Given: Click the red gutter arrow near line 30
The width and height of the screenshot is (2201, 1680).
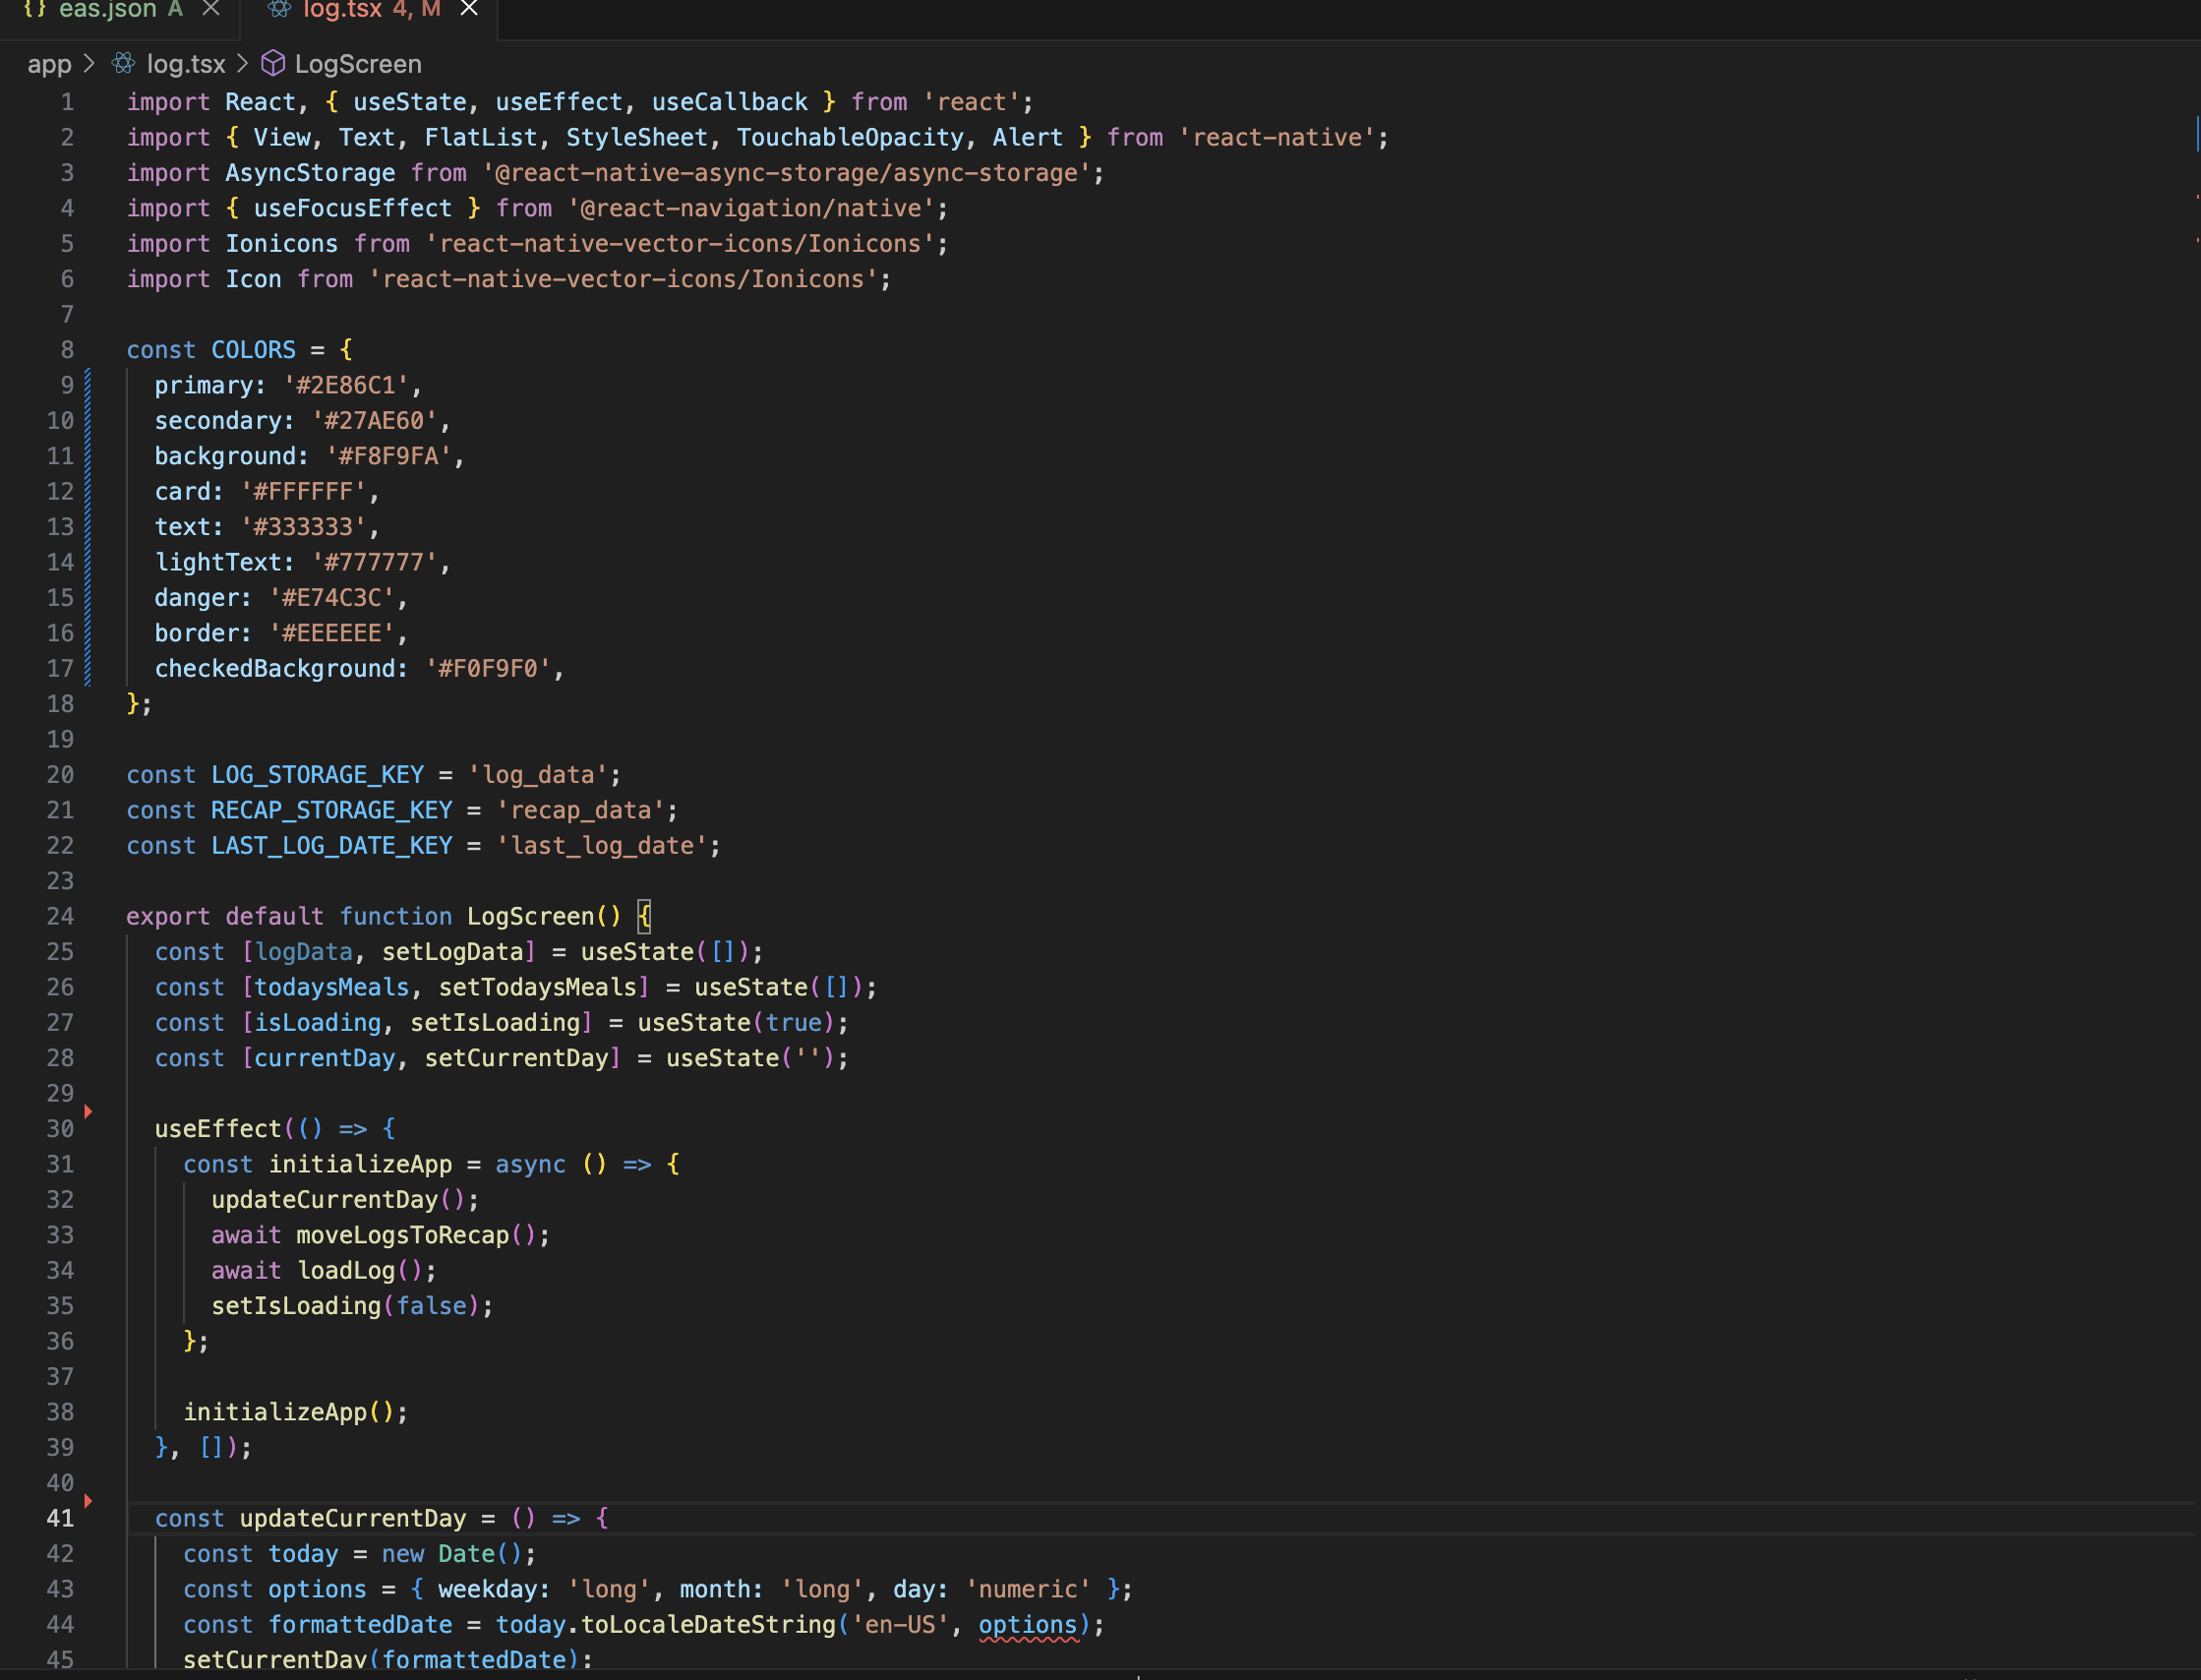Looking at the screenshot, I should (x=88, y=1111).
